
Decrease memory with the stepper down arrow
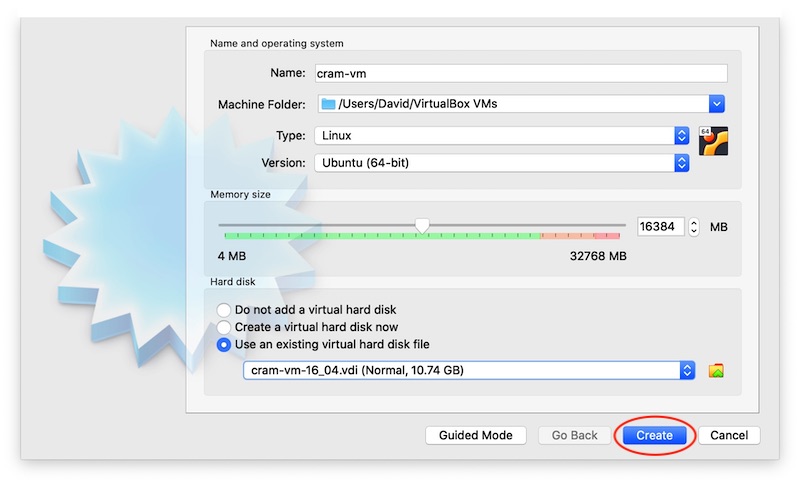point(694,232)
